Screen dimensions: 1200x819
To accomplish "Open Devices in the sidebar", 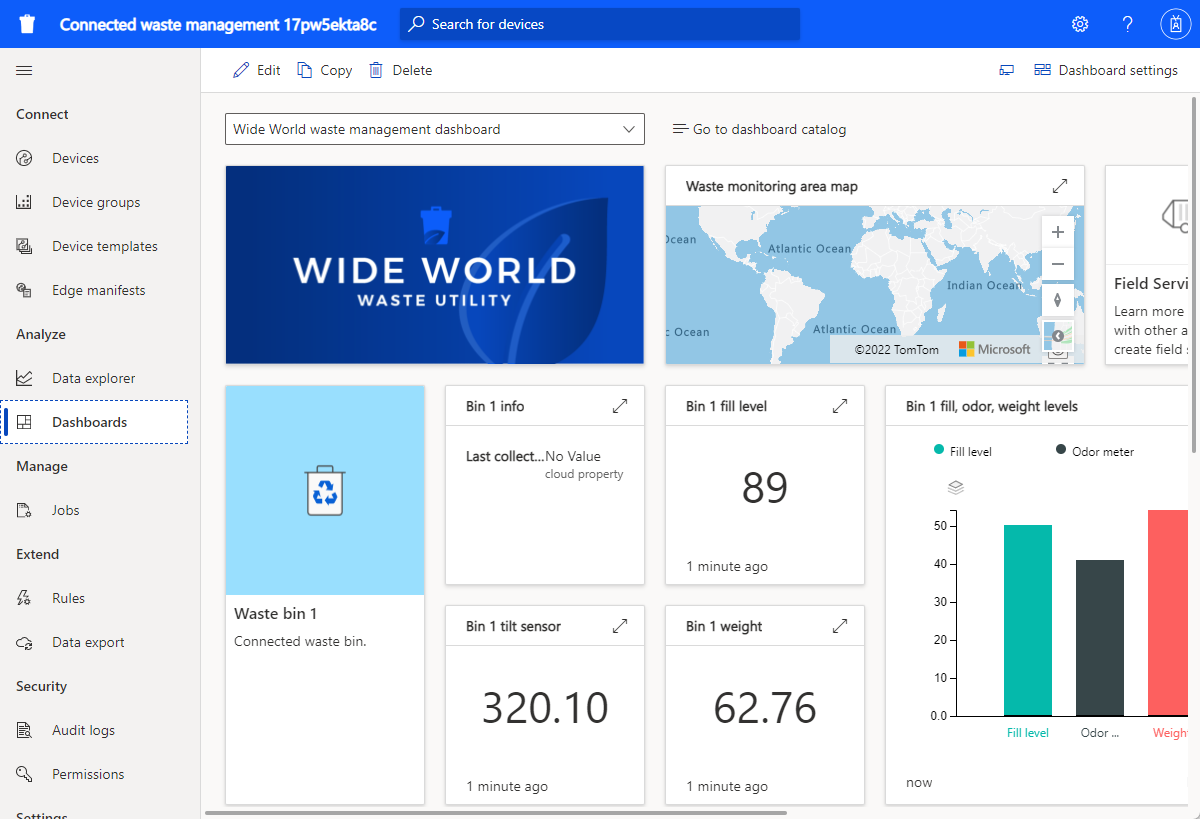I will pyautogui.click(x=75, y=158).
